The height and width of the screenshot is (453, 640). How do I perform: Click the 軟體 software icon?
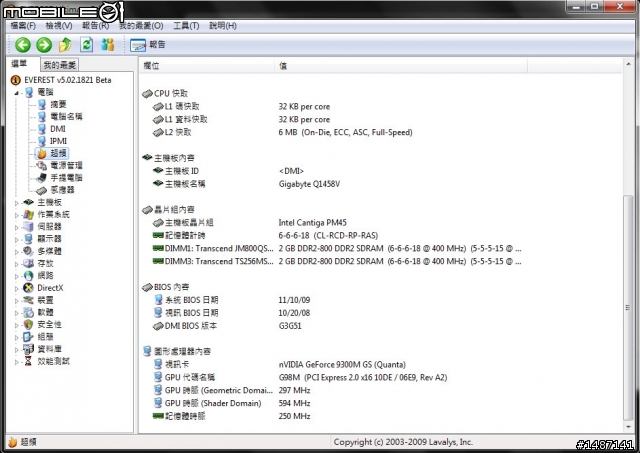pyautogui.click(x=28, y=312)
